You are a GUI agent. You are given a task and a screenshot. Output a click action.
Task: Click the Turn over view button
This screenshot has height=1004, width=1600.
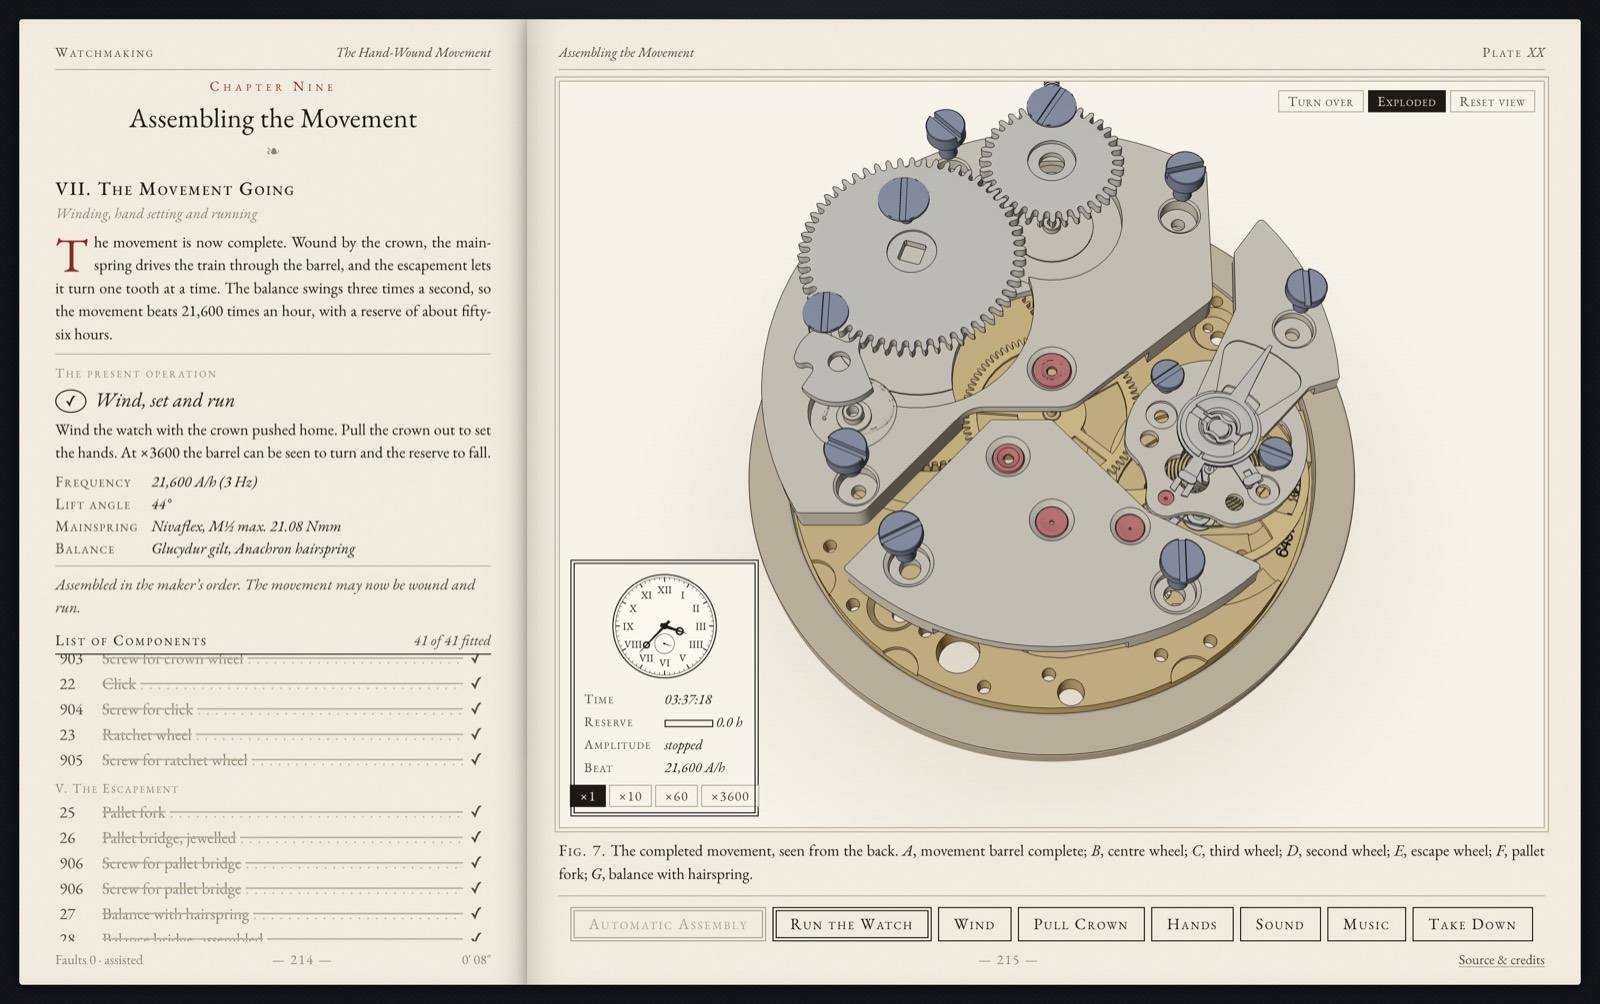pos(1320,101)
